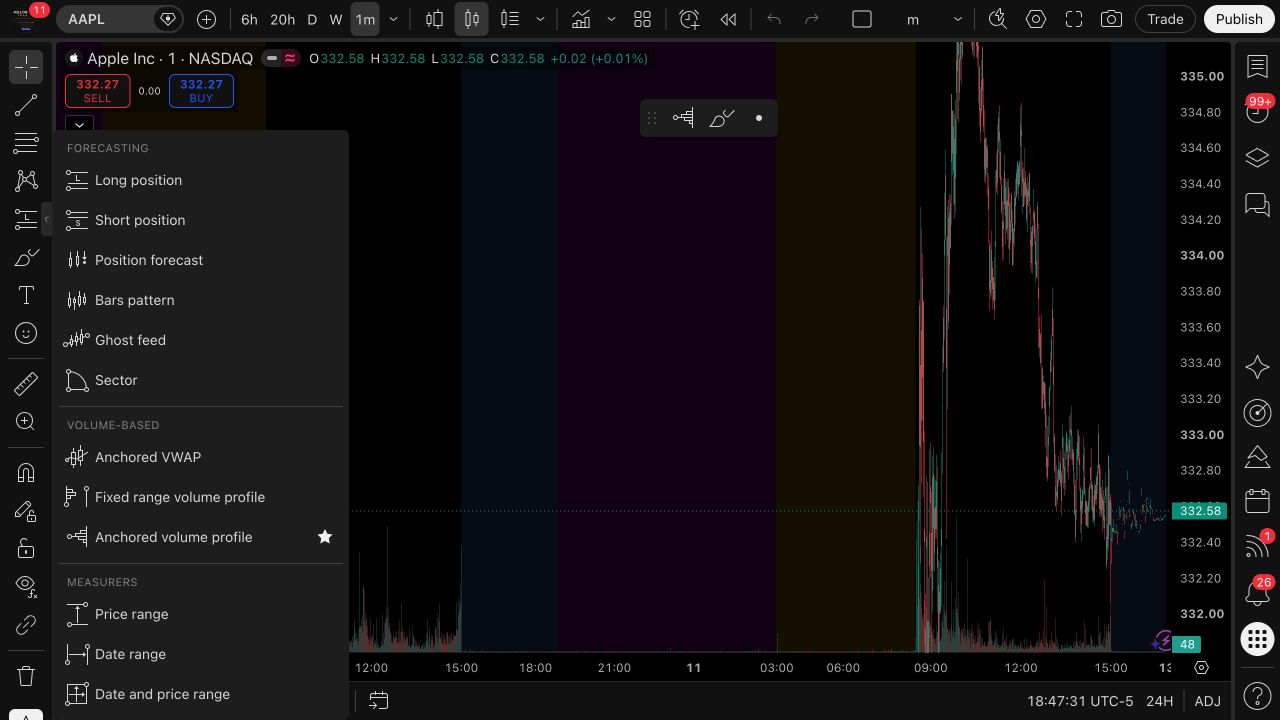Switch to the 6h interval
Image resolution: width=1280 pixels, height=720 pixels.
(249, 19)
